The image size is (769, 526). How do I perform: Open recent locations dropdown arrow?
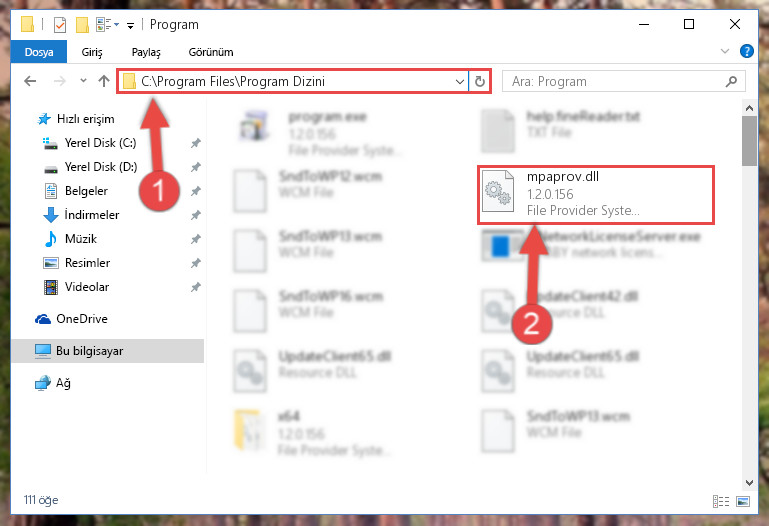click(x=83, y=81)
